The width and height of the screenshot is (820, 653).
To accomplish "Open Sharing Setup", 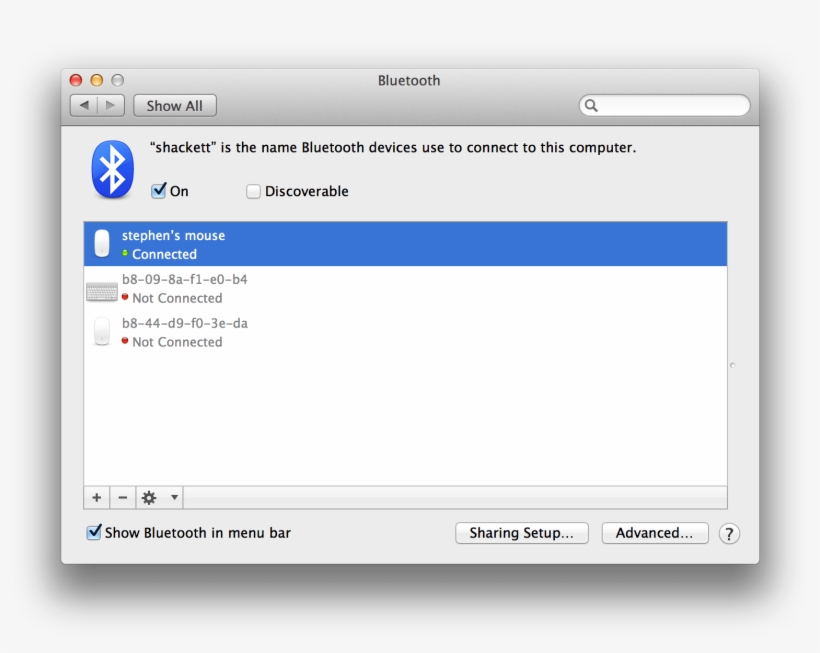I will 522,533.
